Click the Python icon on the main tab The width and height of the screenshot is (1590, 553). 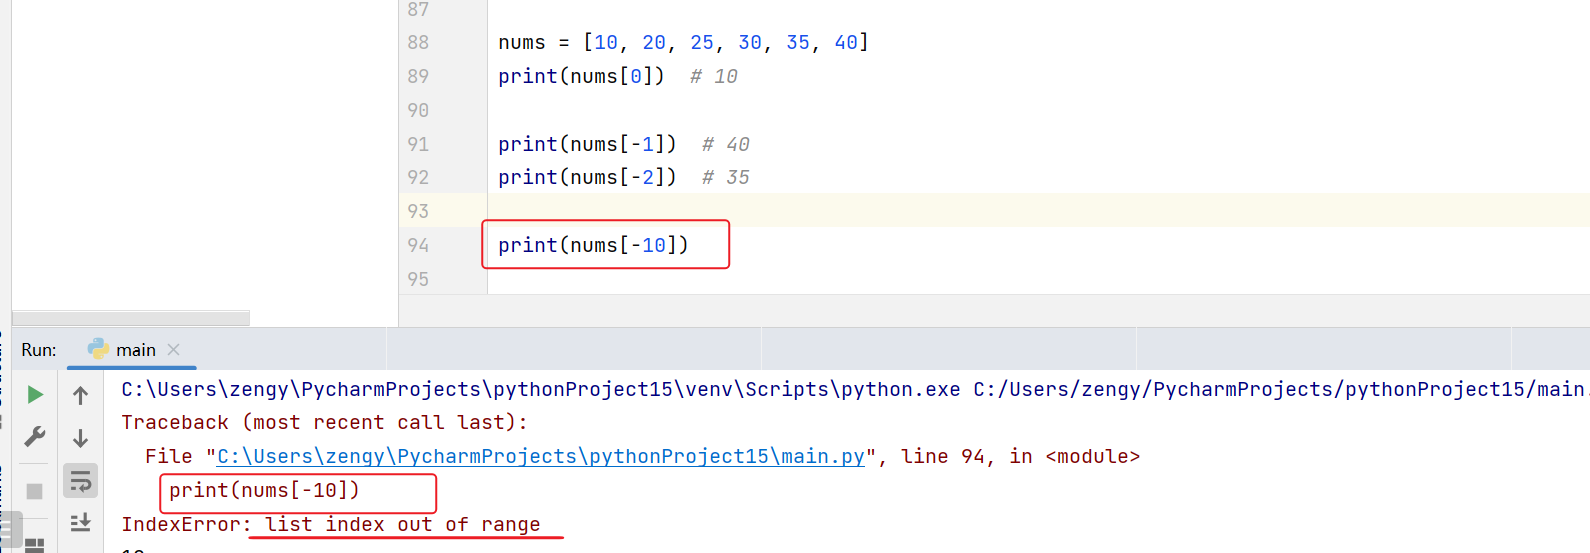(x=98, y=348)
